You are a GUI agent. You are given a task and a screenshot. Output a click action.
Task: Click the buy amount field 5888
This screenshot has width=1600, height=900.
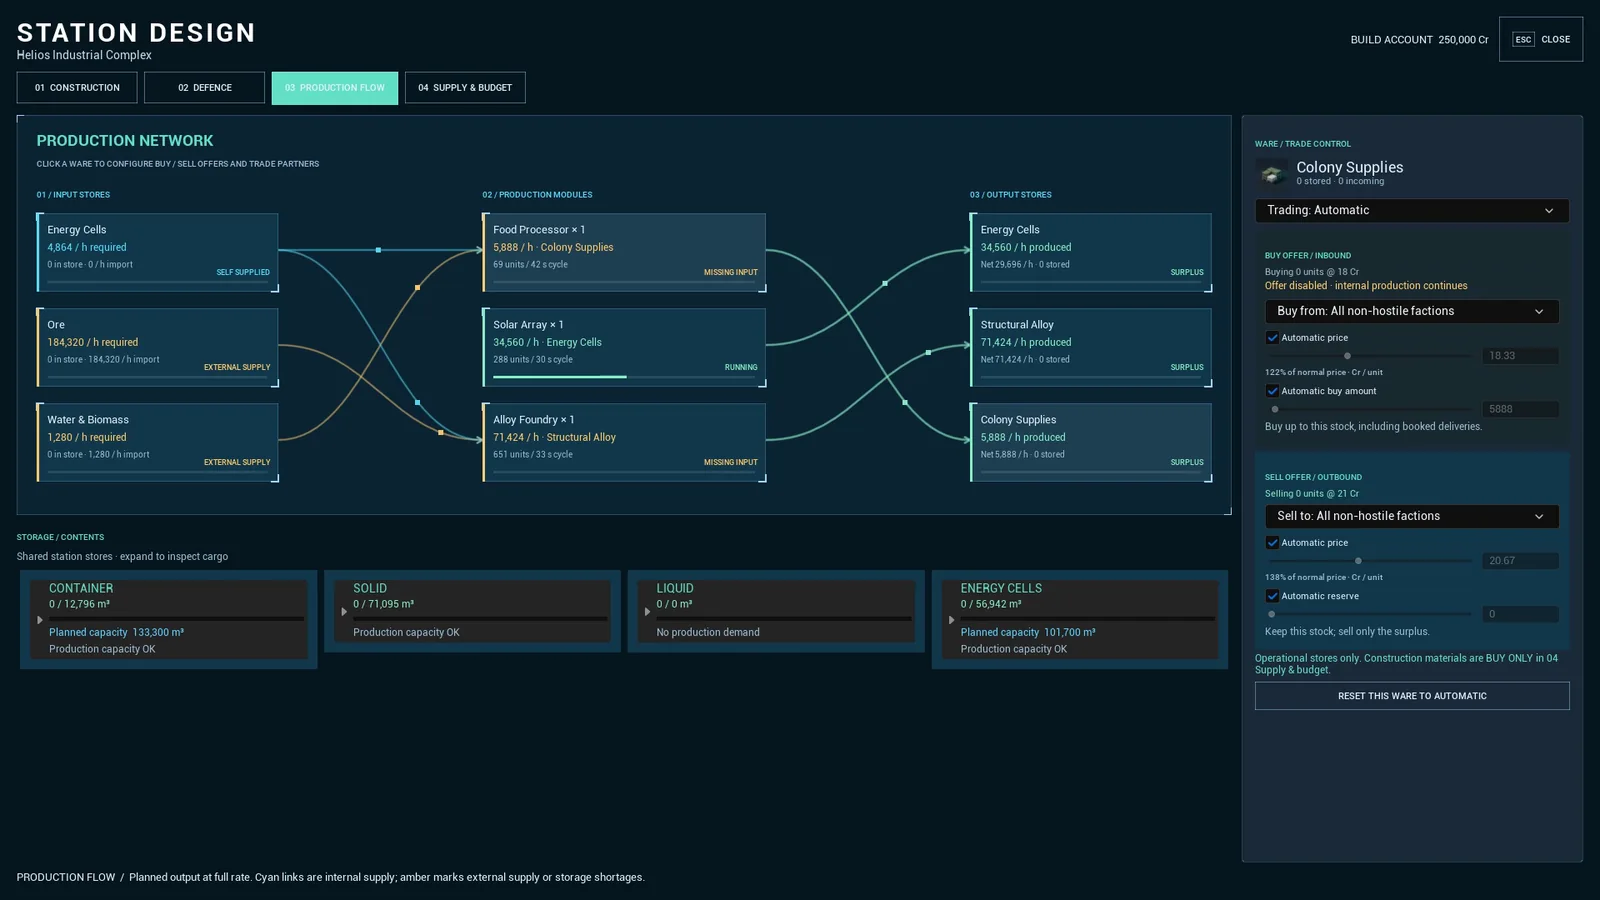pyautogui.click(x=1520, y=409)
